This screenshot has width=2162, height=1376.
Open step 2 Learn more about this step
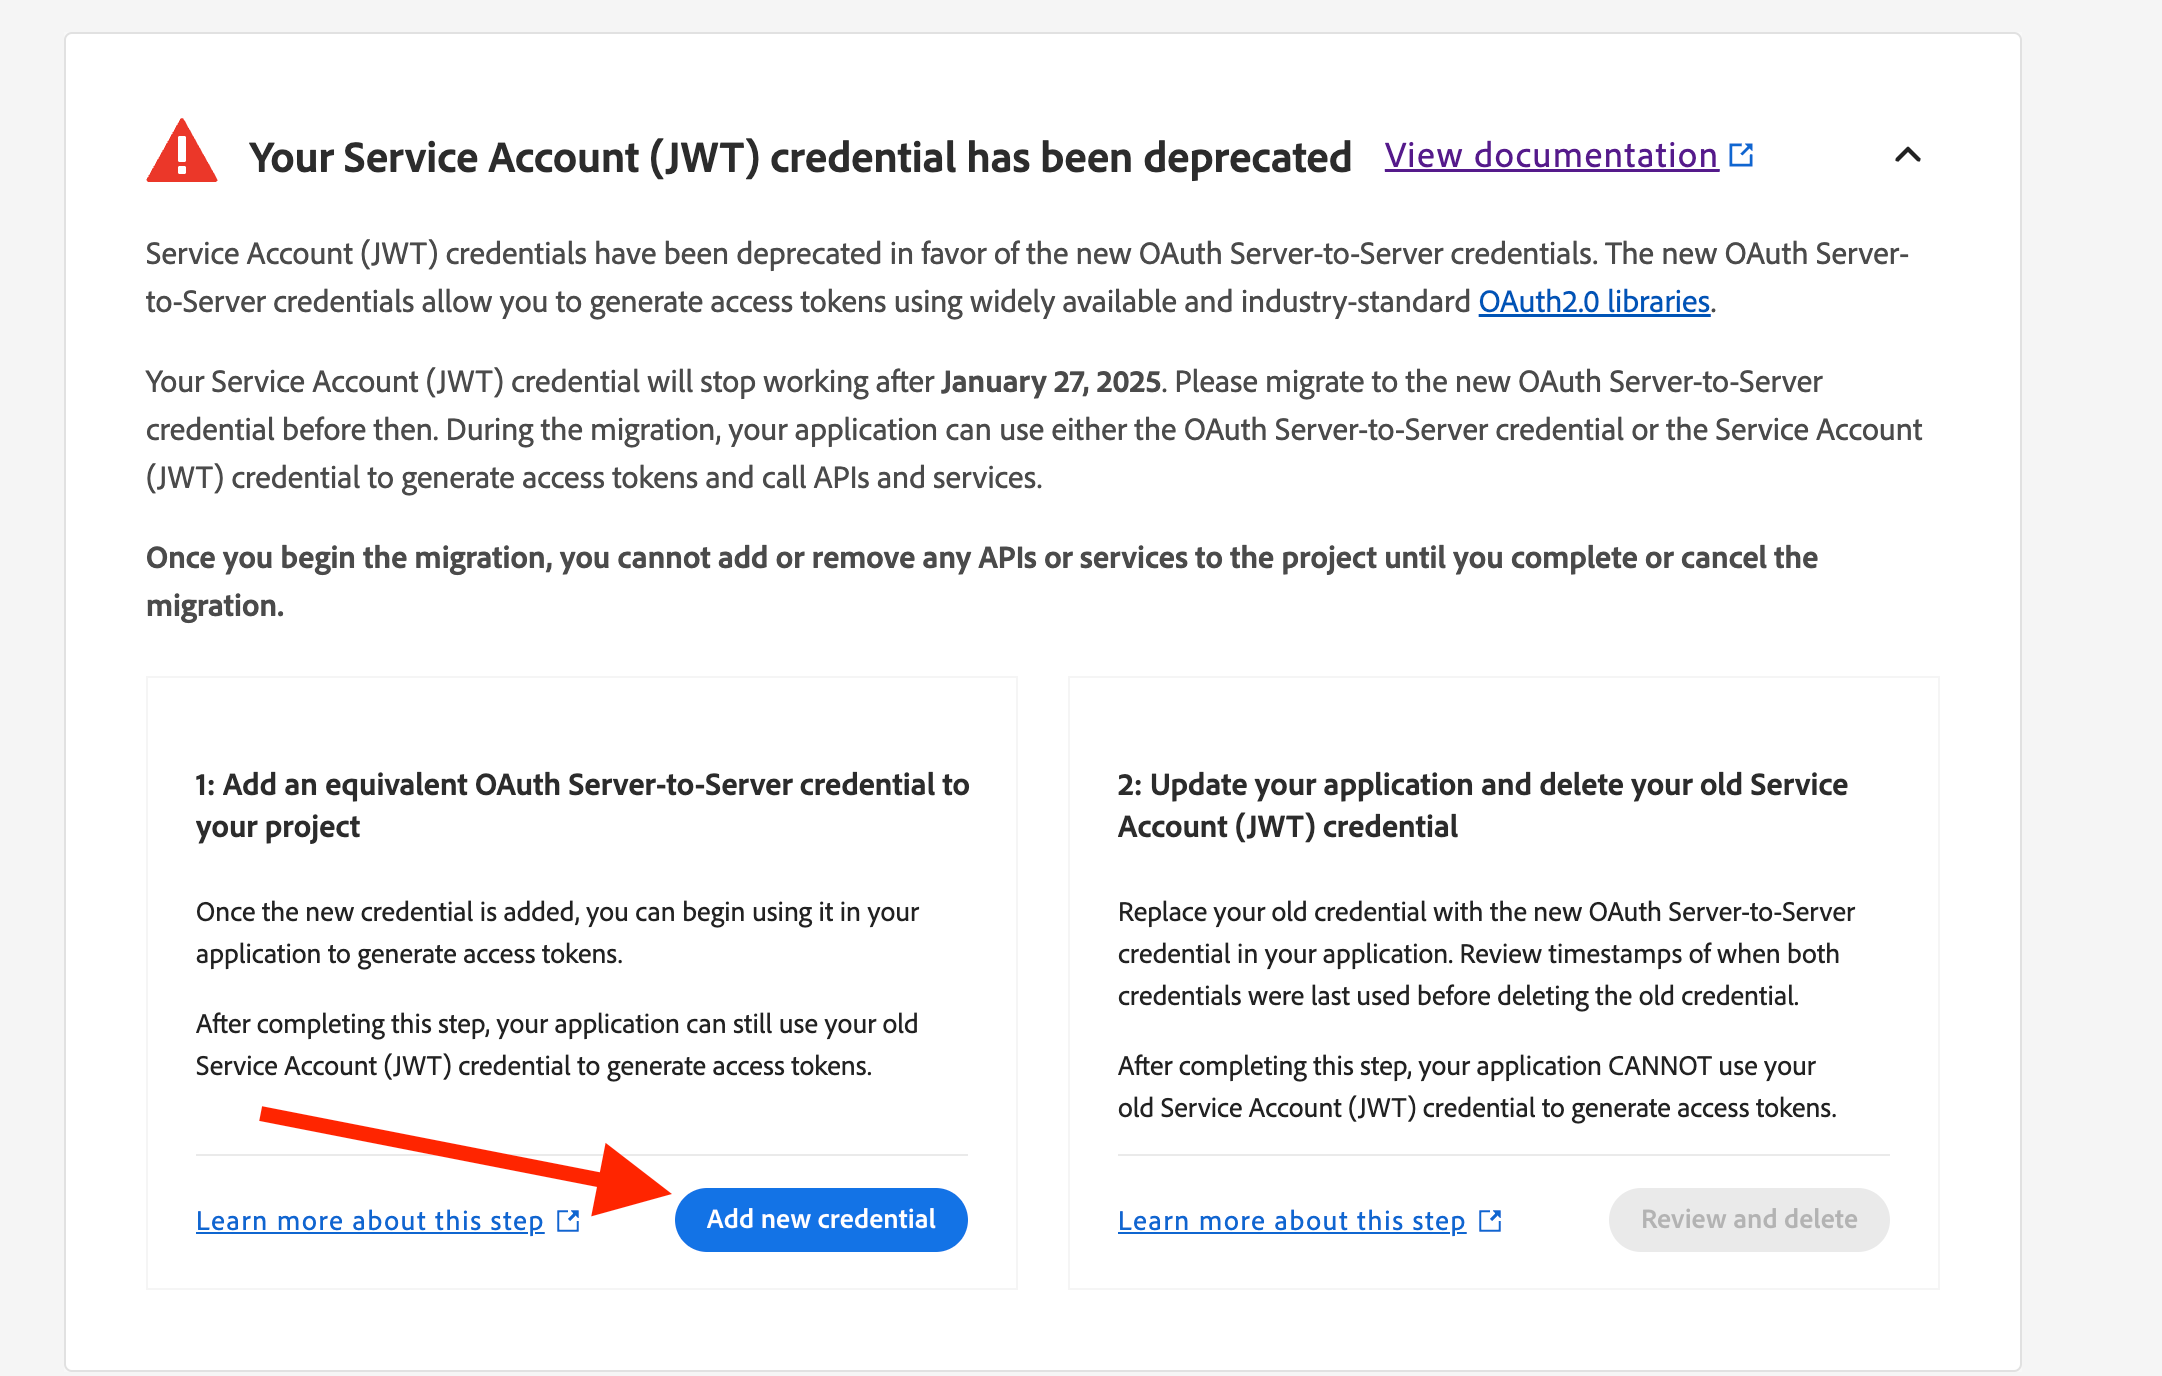[x=1292, y=1221]
